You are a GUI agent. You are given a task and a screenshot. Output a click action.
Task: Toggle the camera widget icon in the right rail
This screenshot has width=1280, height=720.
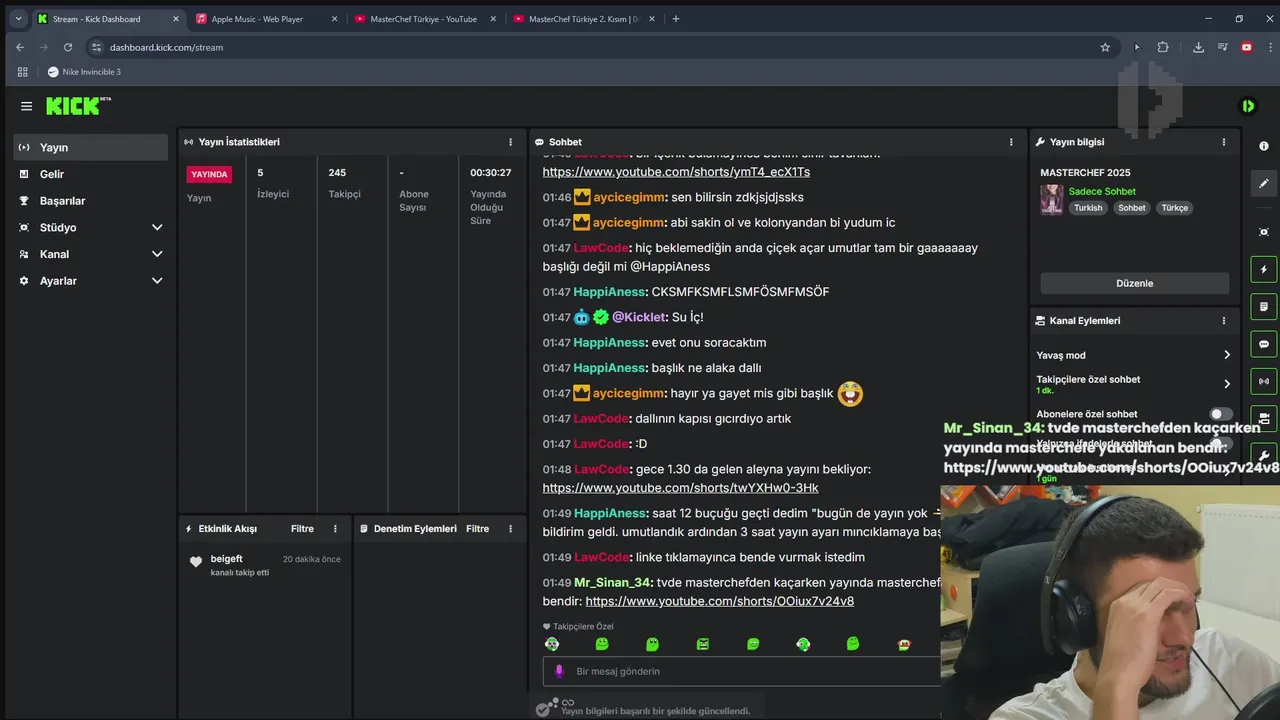[x=1264, y=418]
